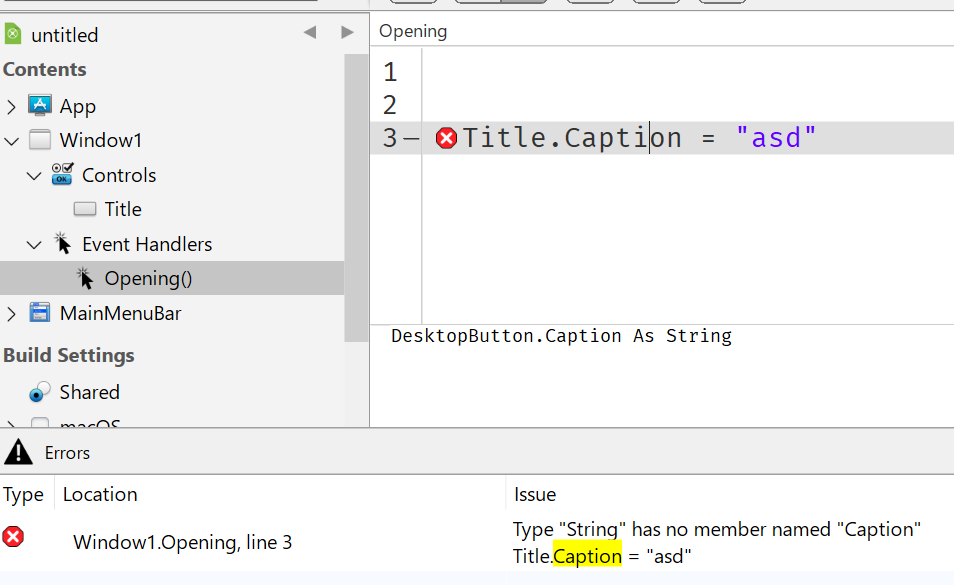Click the Event Handlers cursor icon
Image resolution: width=954 pixels, height=585 pixels.
[62, 243]
